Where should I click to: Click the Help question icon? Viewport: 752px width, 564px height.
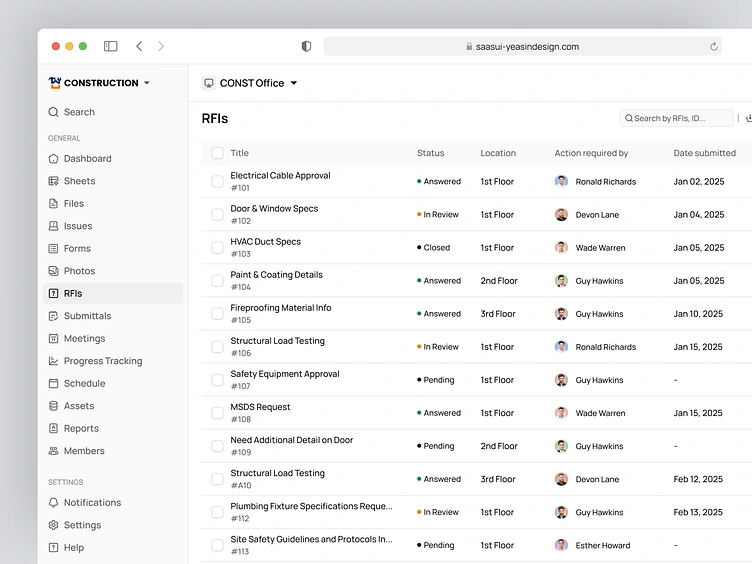tap(53, 548)
